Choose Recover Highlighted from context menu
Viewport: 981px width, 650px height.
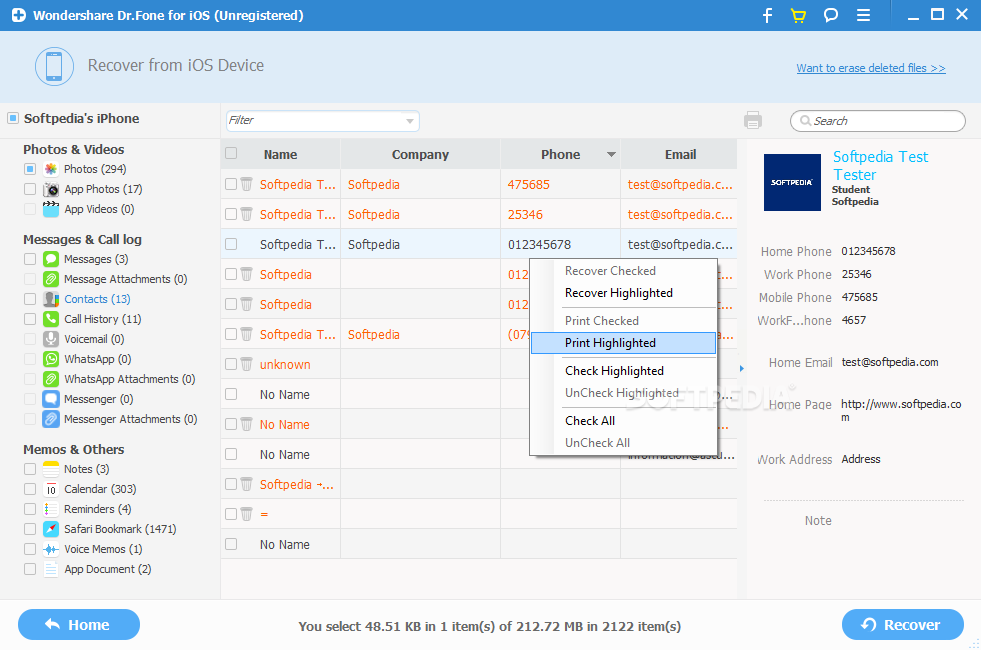pyautogui.click(x=623, y=293)
